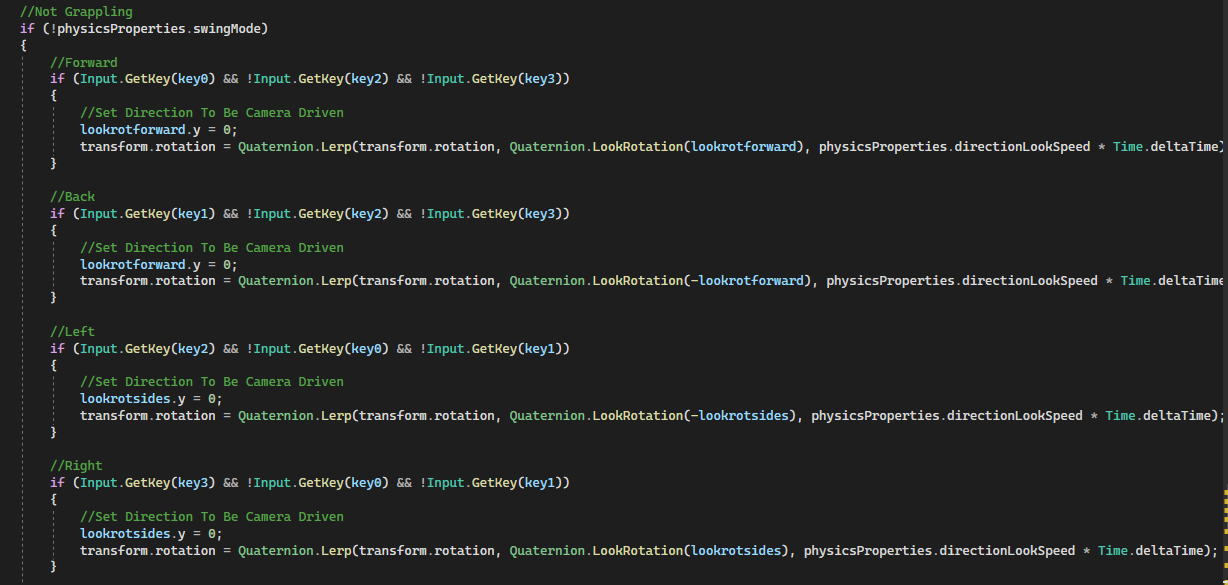Click "directionLookSpeed" in the Back block Lerp call
The height and width of the screenshot is (585, 1228).
(1029, 281)
